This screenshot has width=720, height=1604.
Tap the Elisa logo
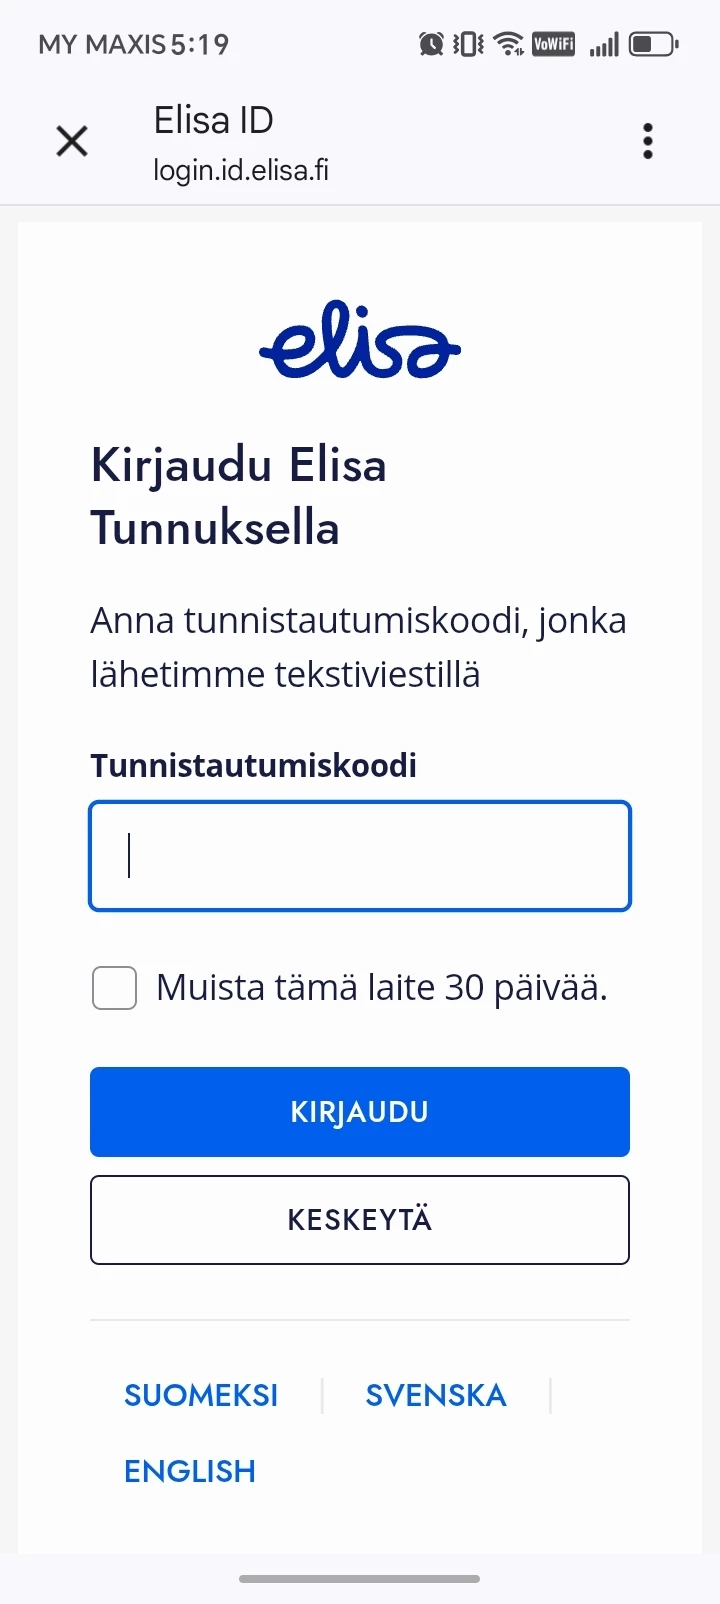[360, 341]
